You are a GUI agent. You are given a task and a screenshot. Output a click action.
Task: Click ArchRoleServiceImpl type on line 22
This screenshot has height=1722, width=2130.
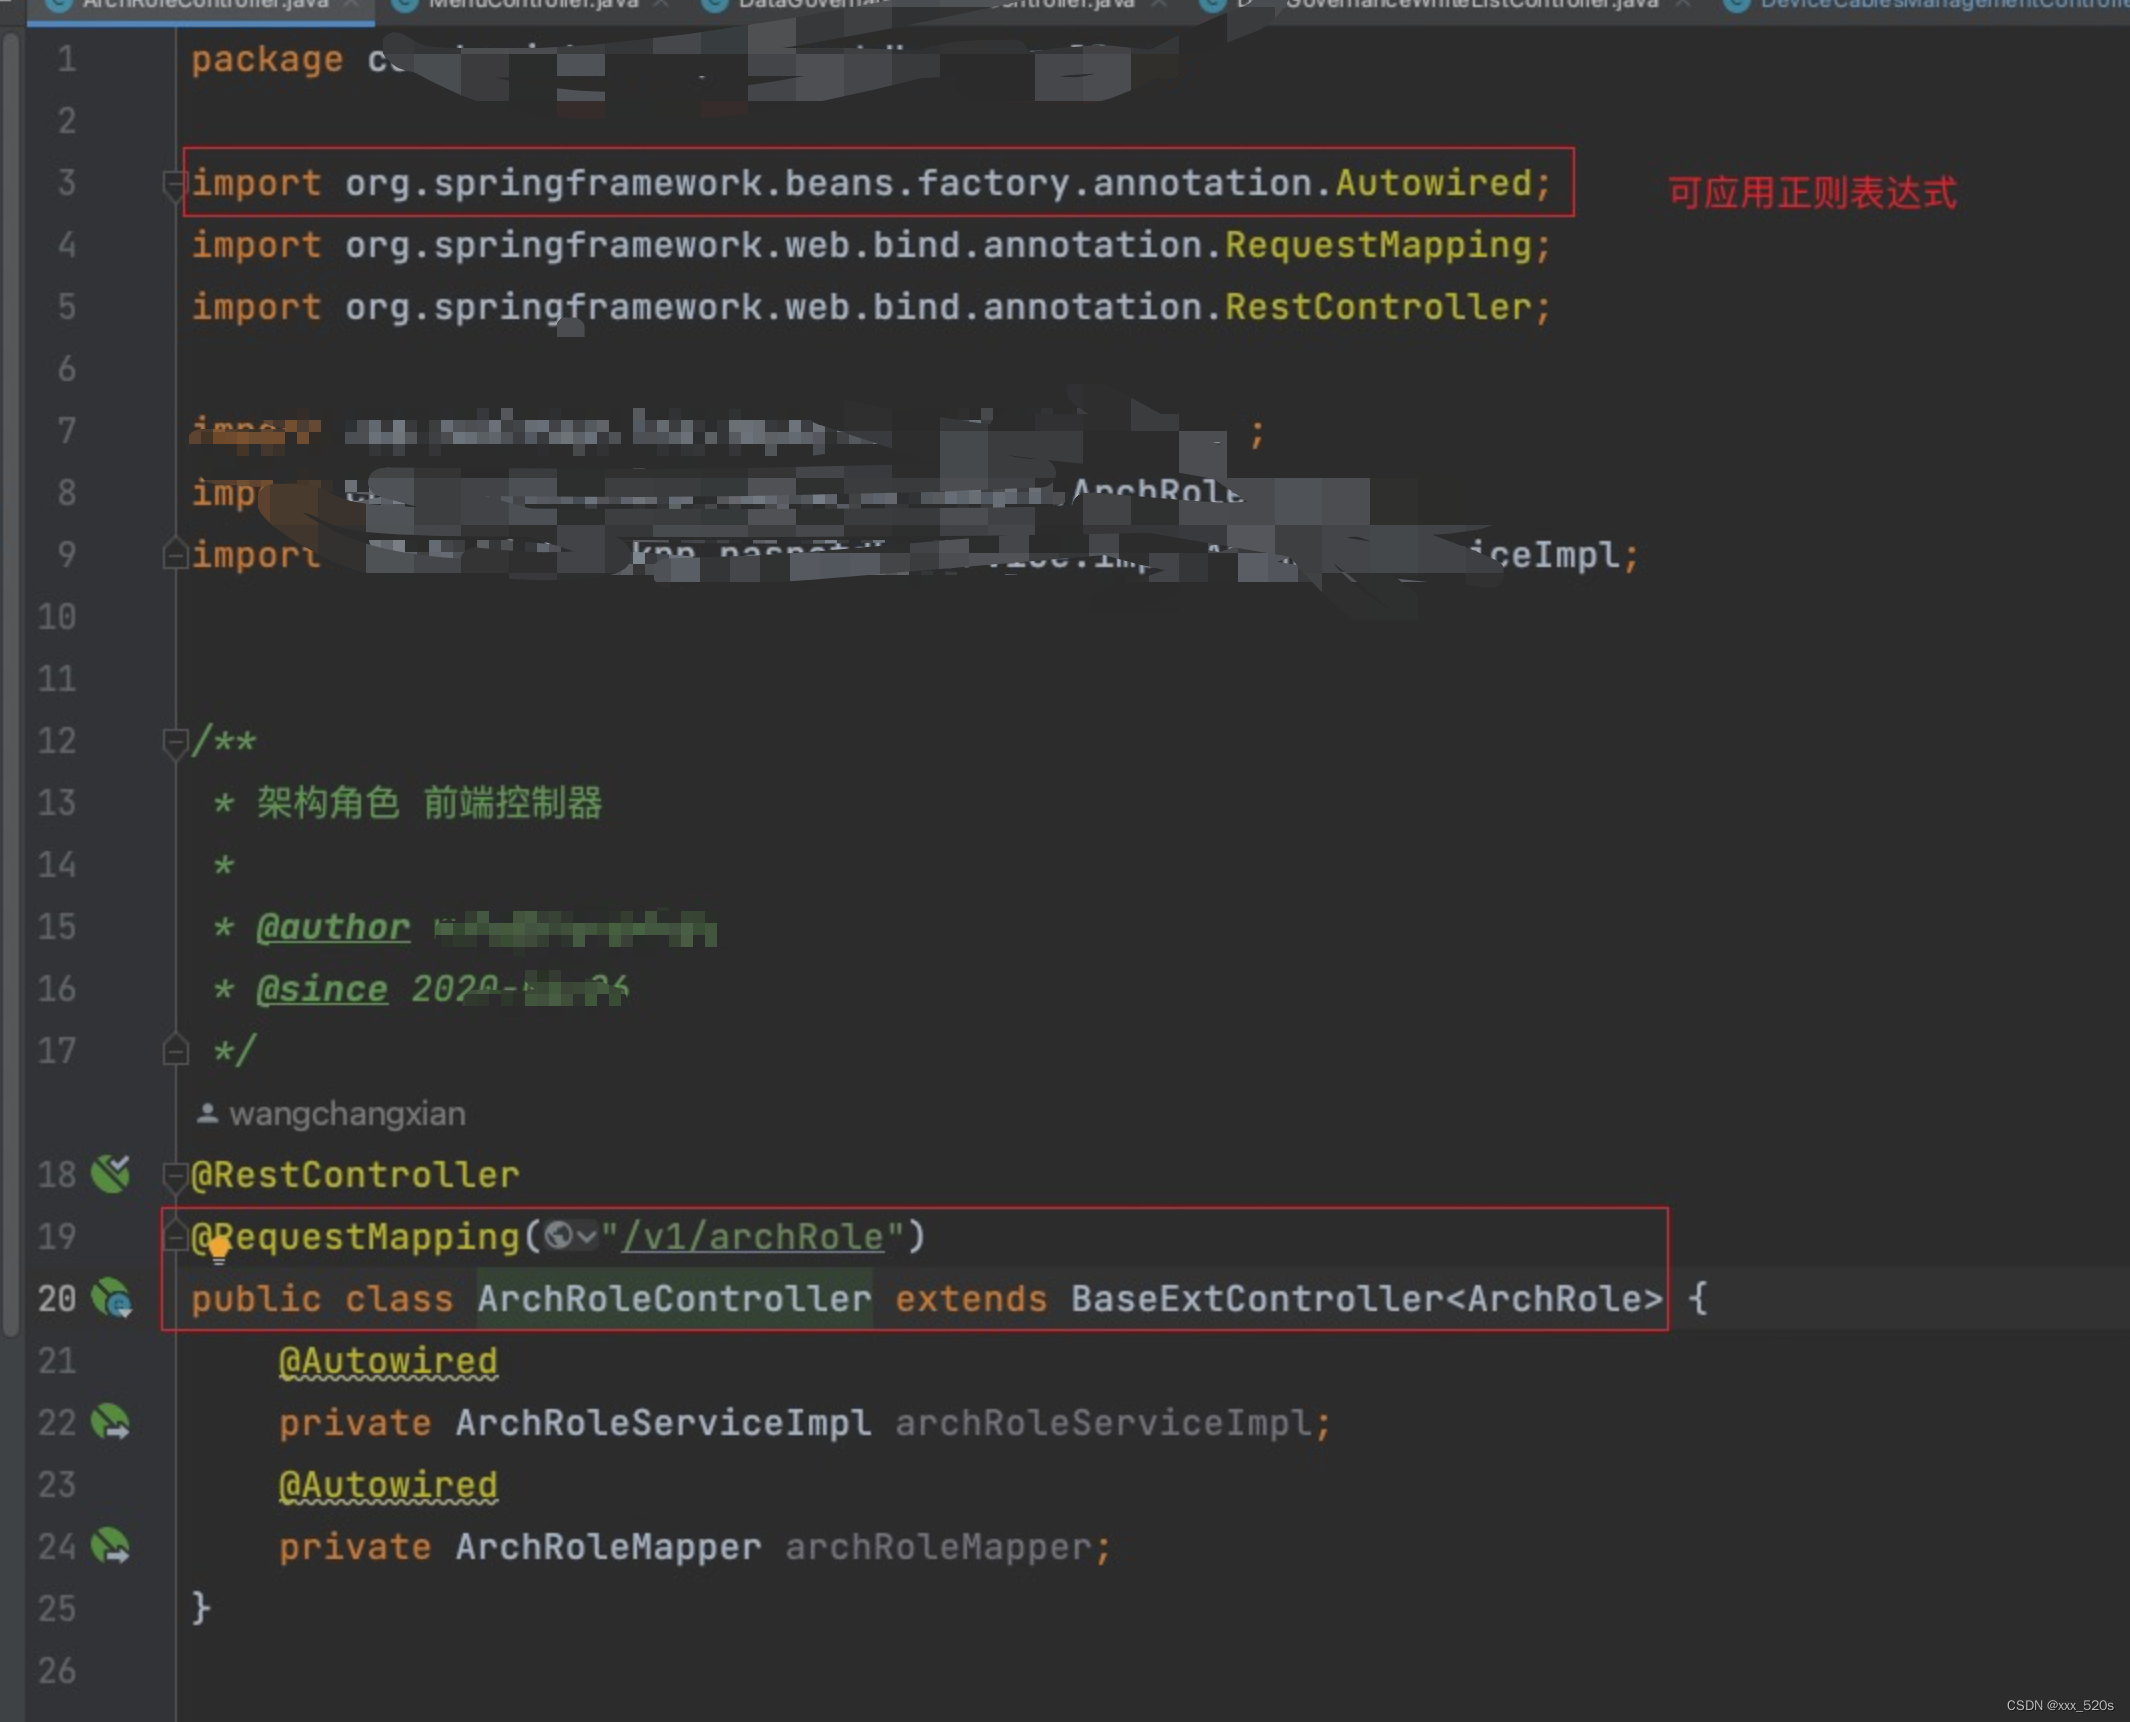point(663,1423)
